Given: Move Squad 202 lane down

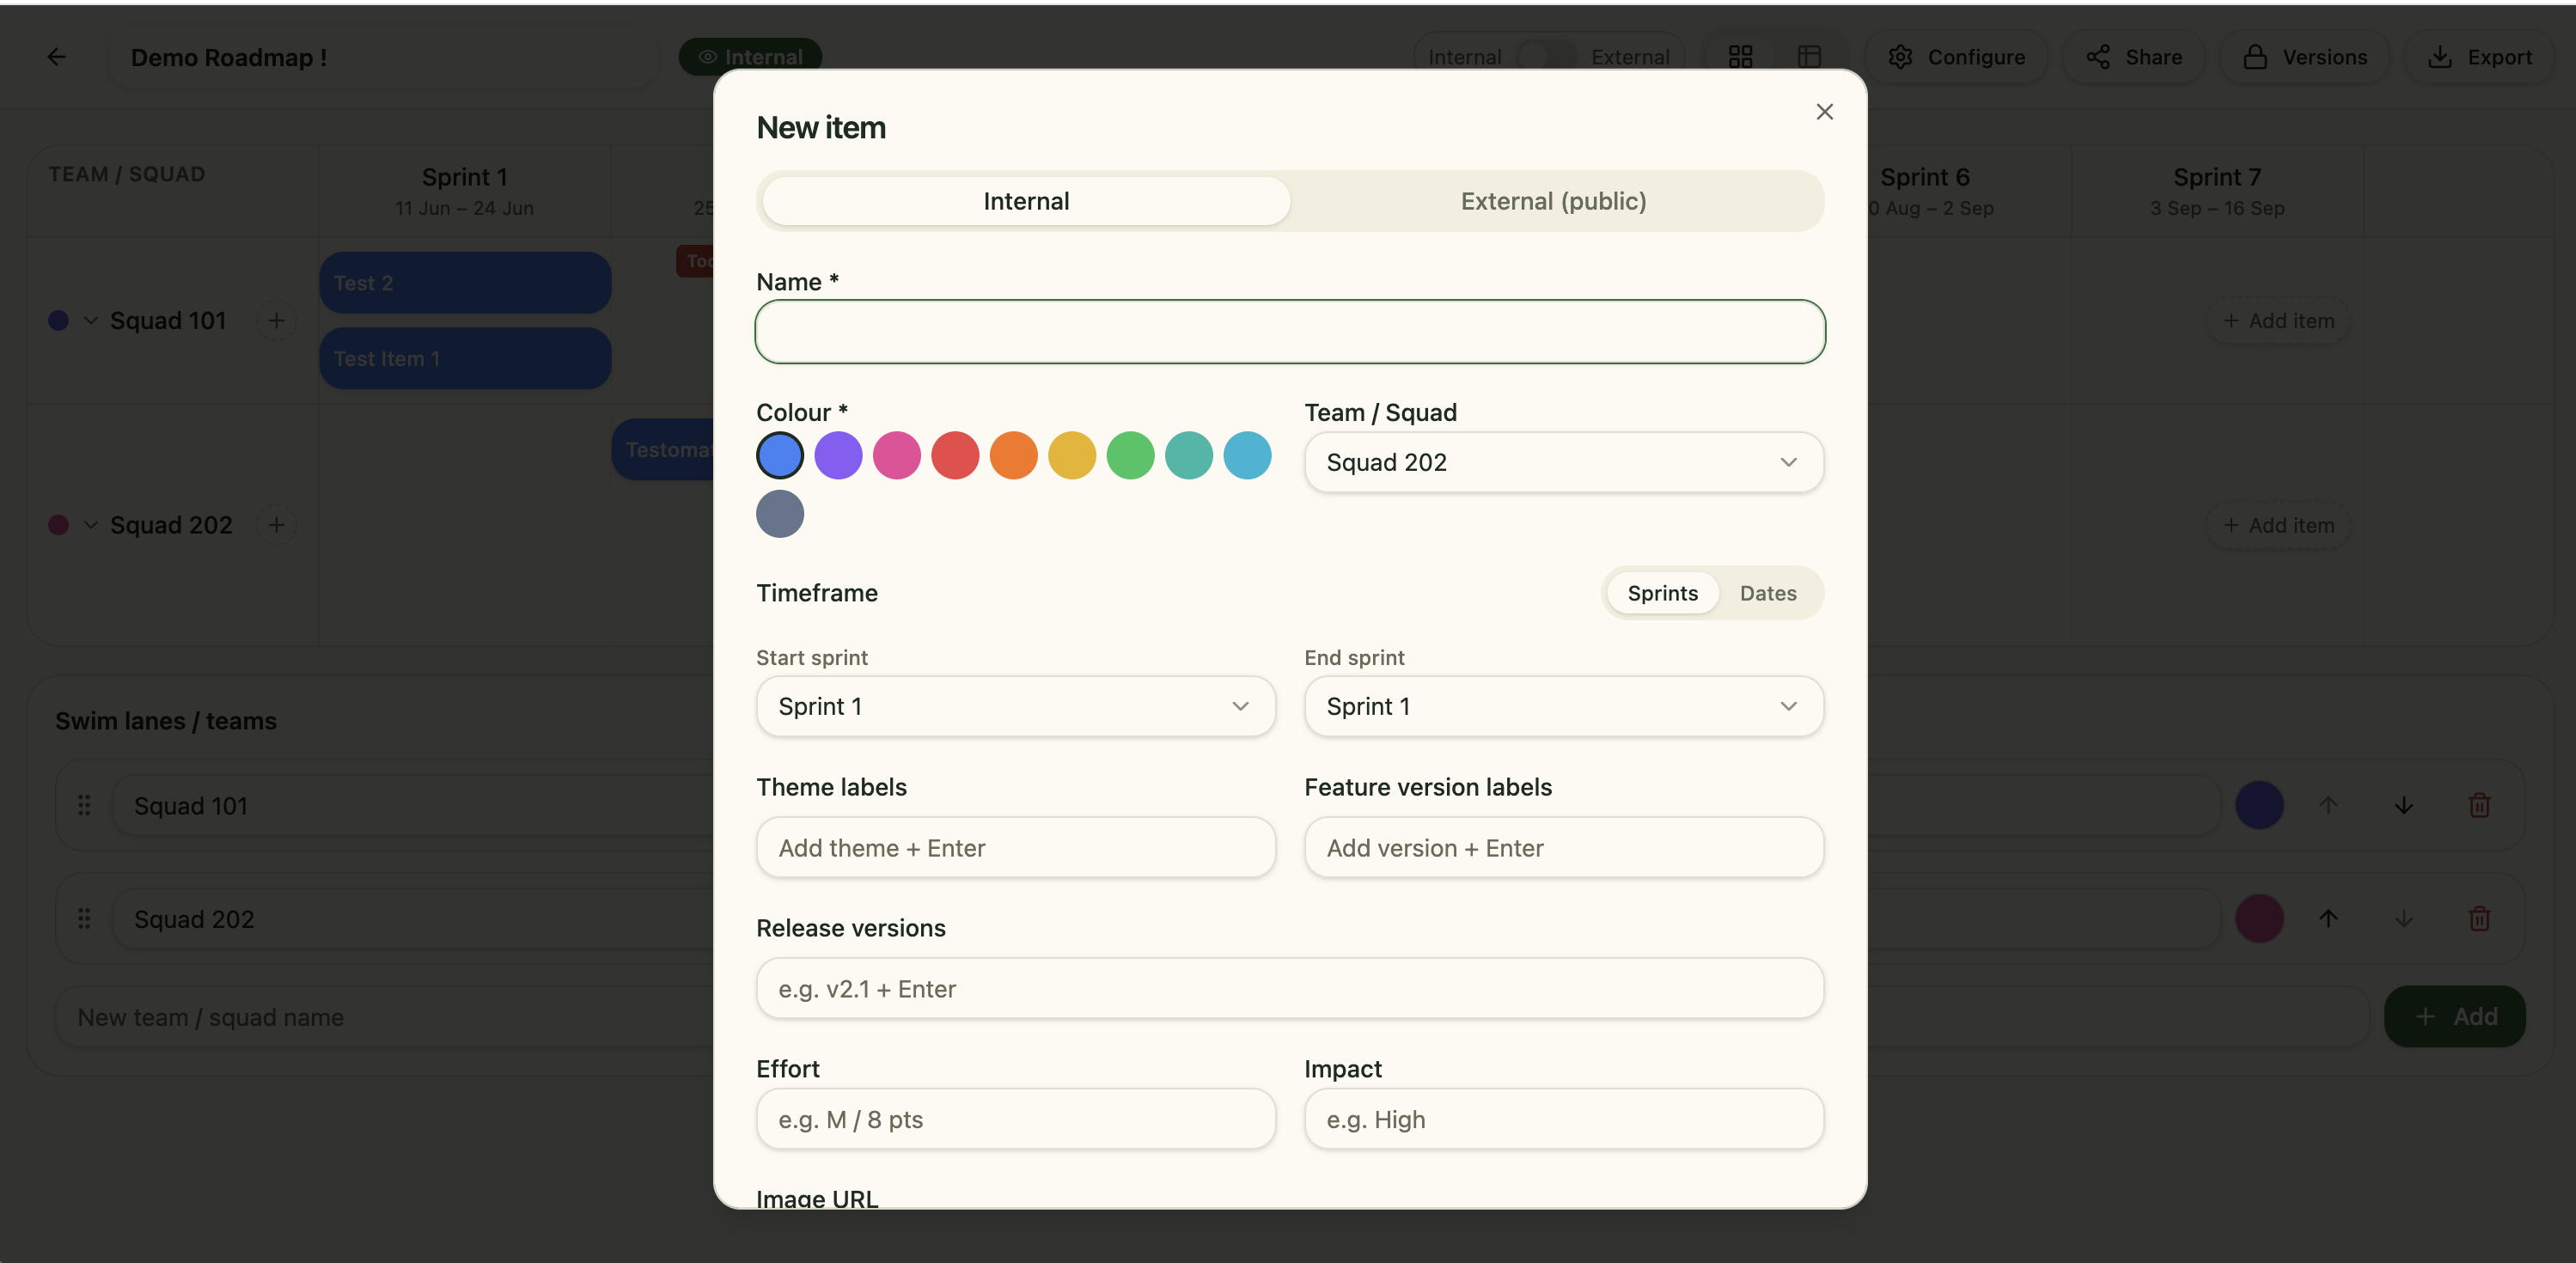Looking at the screenshot, I should pos(2404,918).
